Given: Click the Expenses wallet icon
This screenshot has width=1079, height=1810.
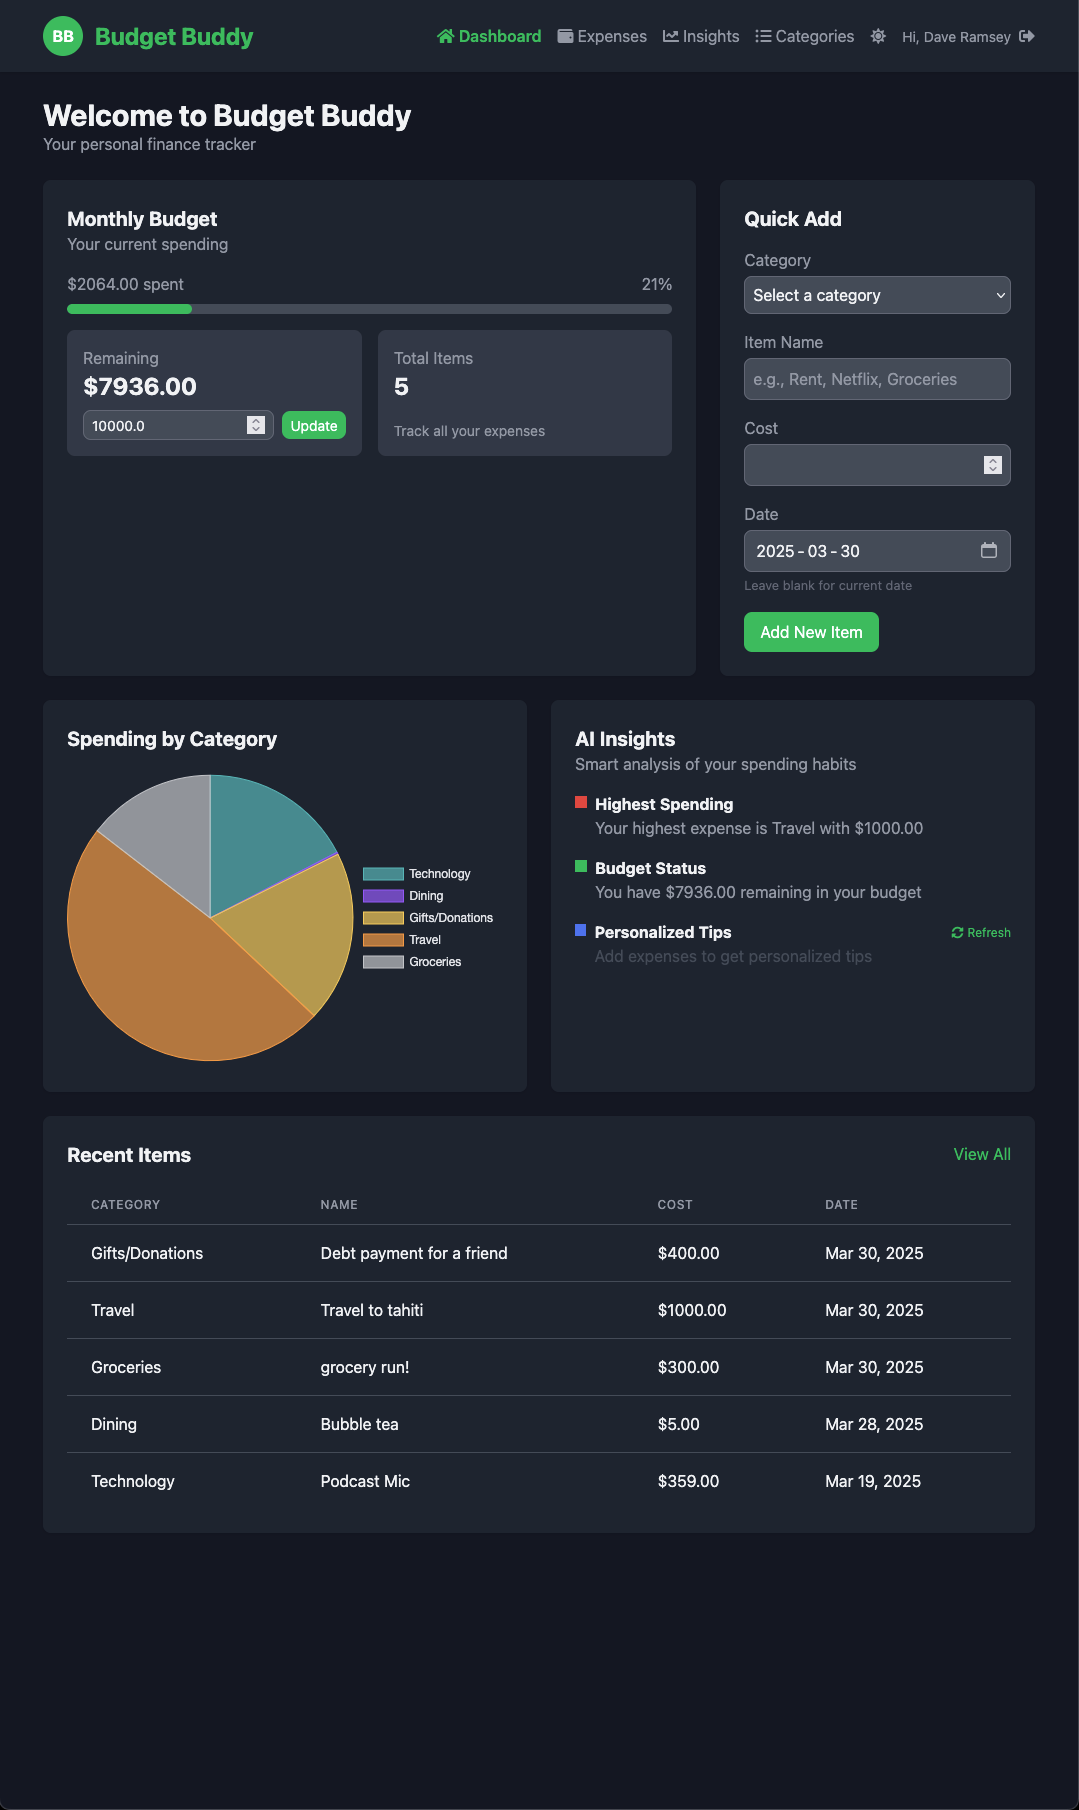Looking at the screenshot, I should click(x=565, y=36).
